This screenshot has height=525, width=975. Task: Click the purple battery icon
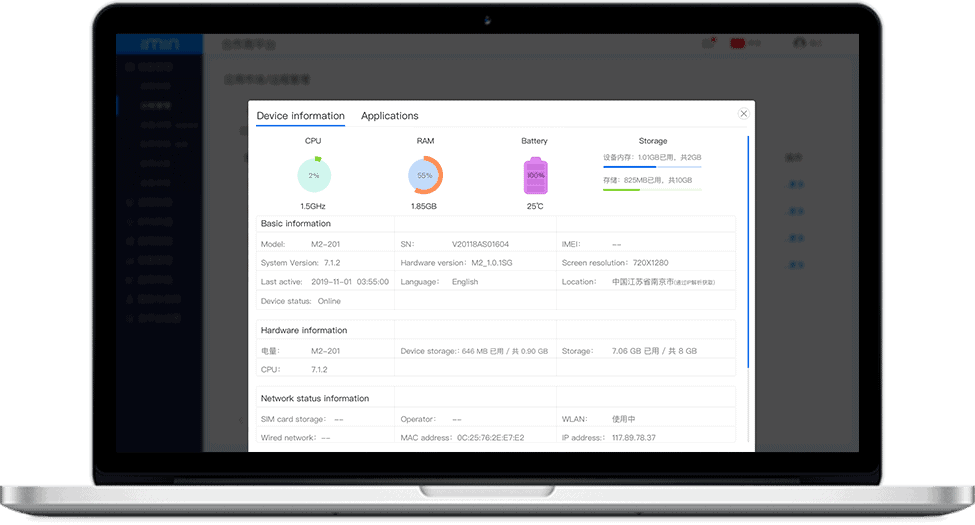pyautogui.click(x=535, y=175)
